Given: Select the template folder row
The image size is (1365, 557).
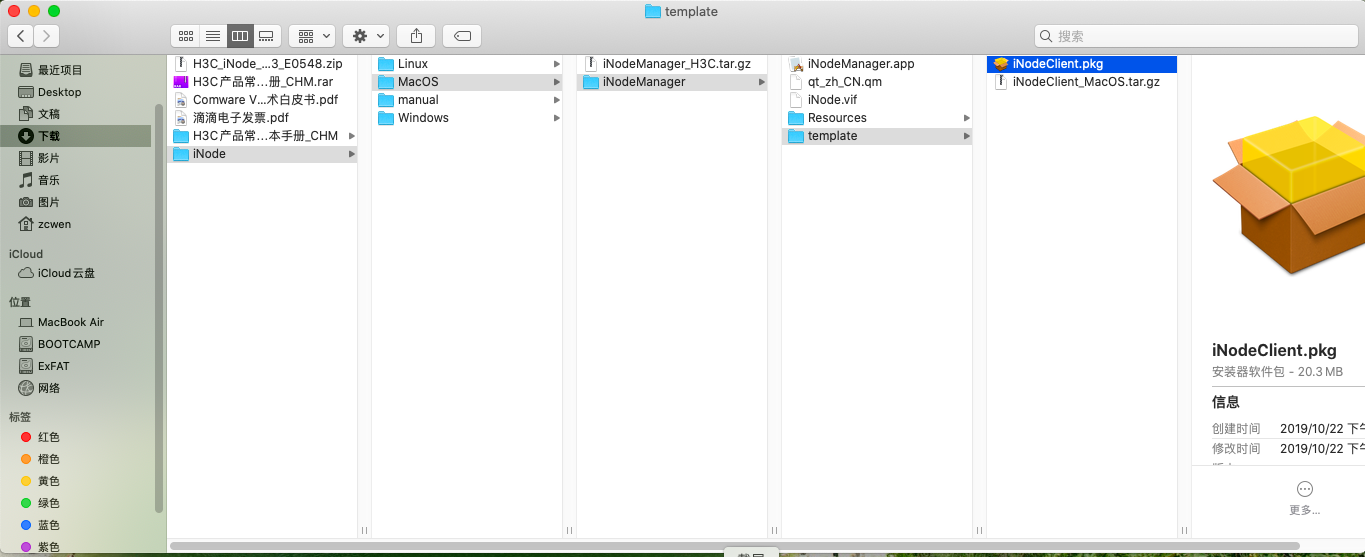Looking at the screenshot, I should coord(877,136).
